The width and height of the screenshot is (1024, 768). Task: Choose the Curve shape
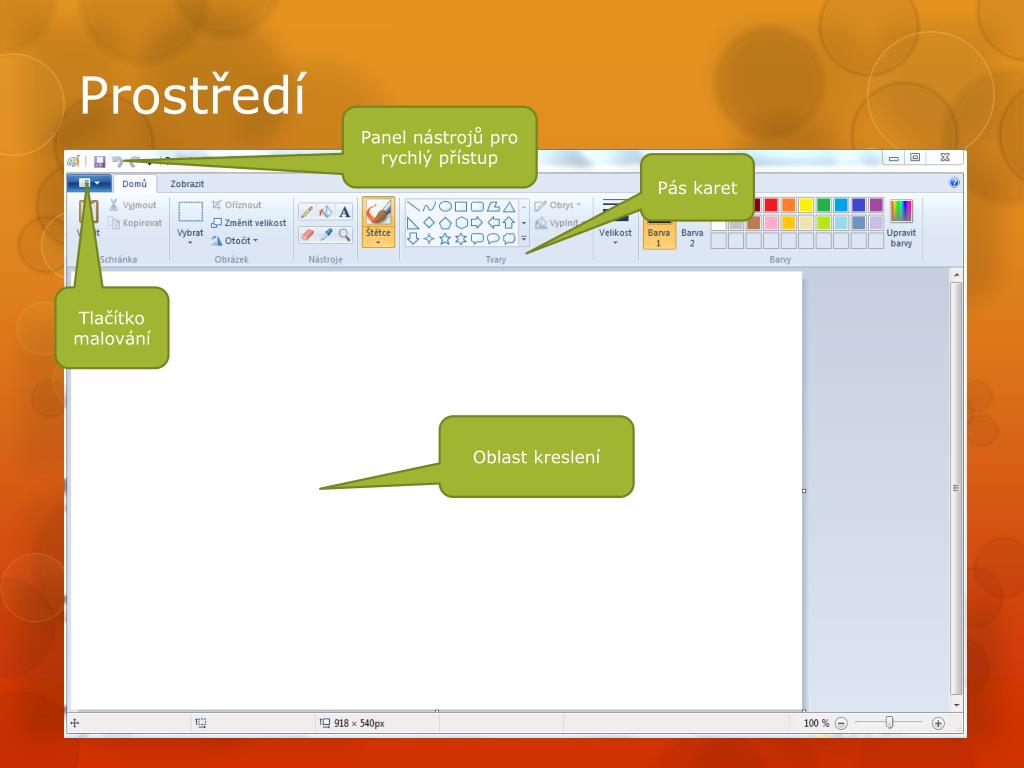(x=429, y=207)
